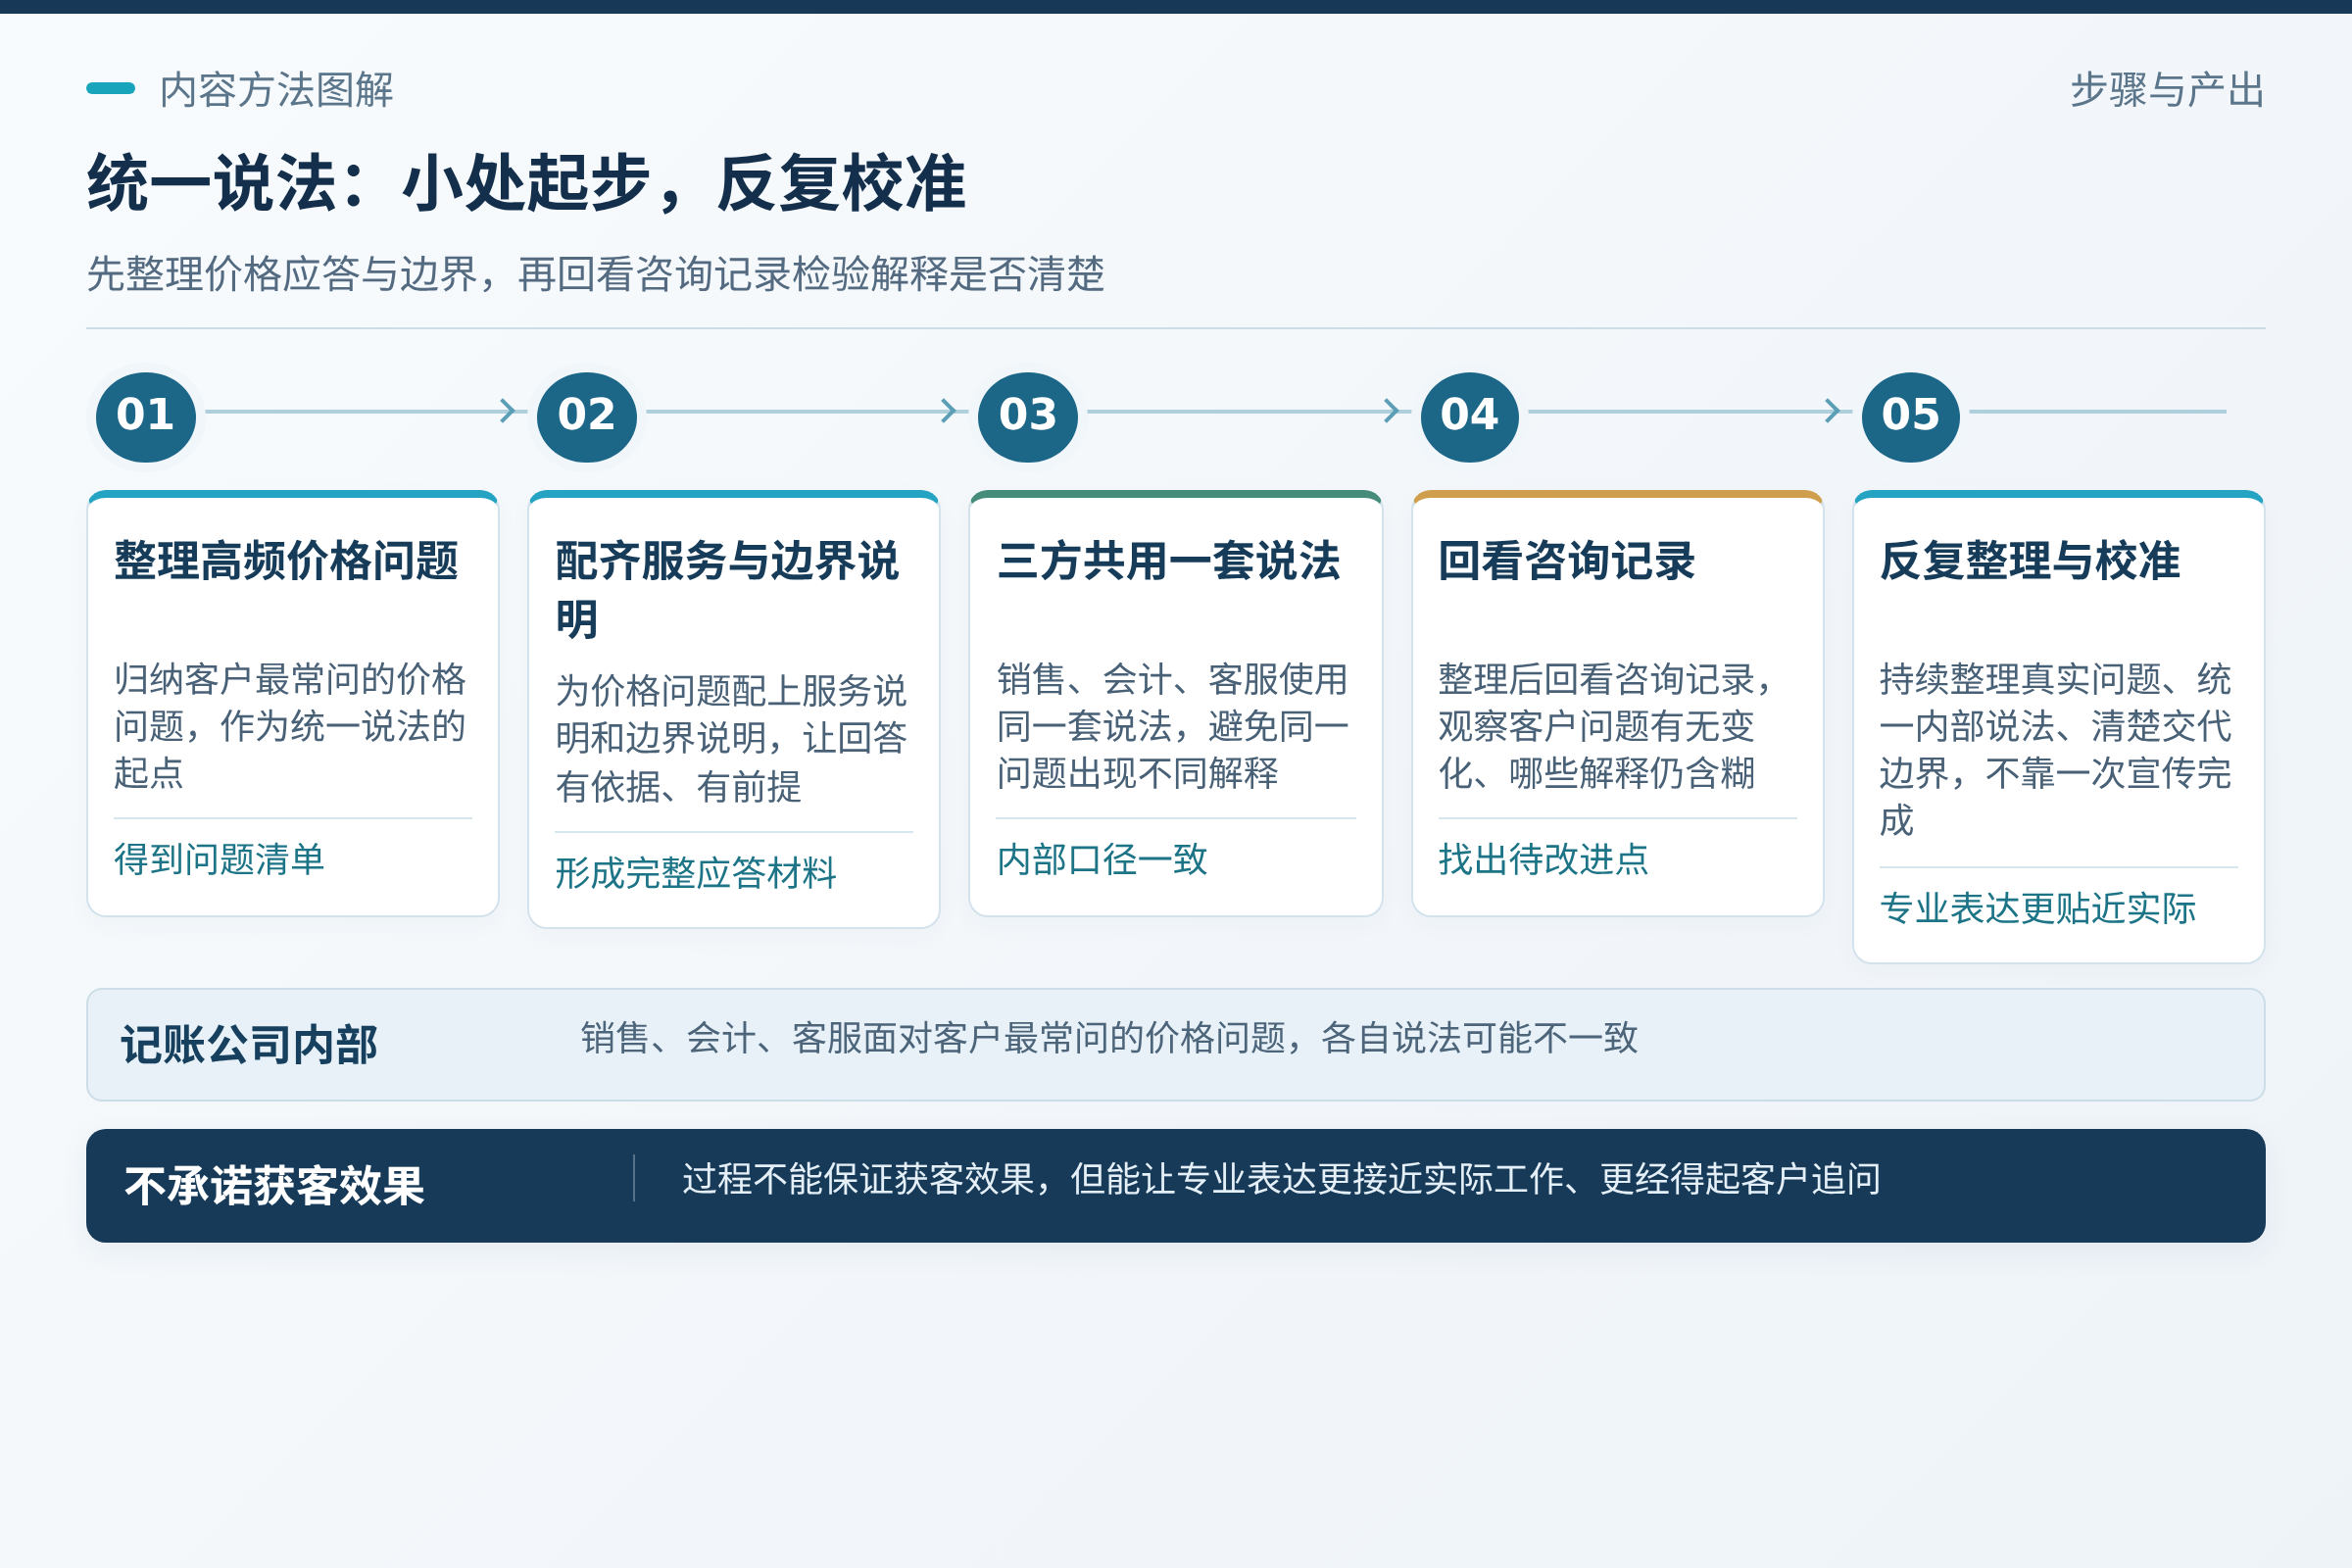Click the description starting 整理后回看咨询记录
Image resolution: width=2352 pixels, height=1568 pixels.
(x=1606, y=726)
